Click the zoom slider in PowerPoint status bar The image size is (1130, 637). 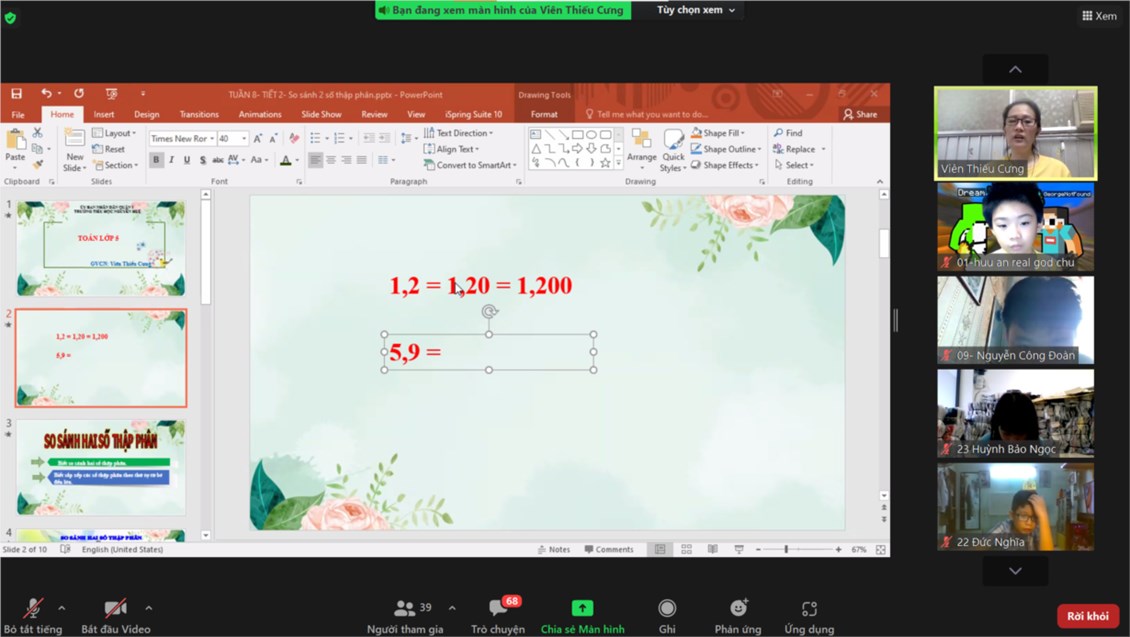(x=786, y=549)
